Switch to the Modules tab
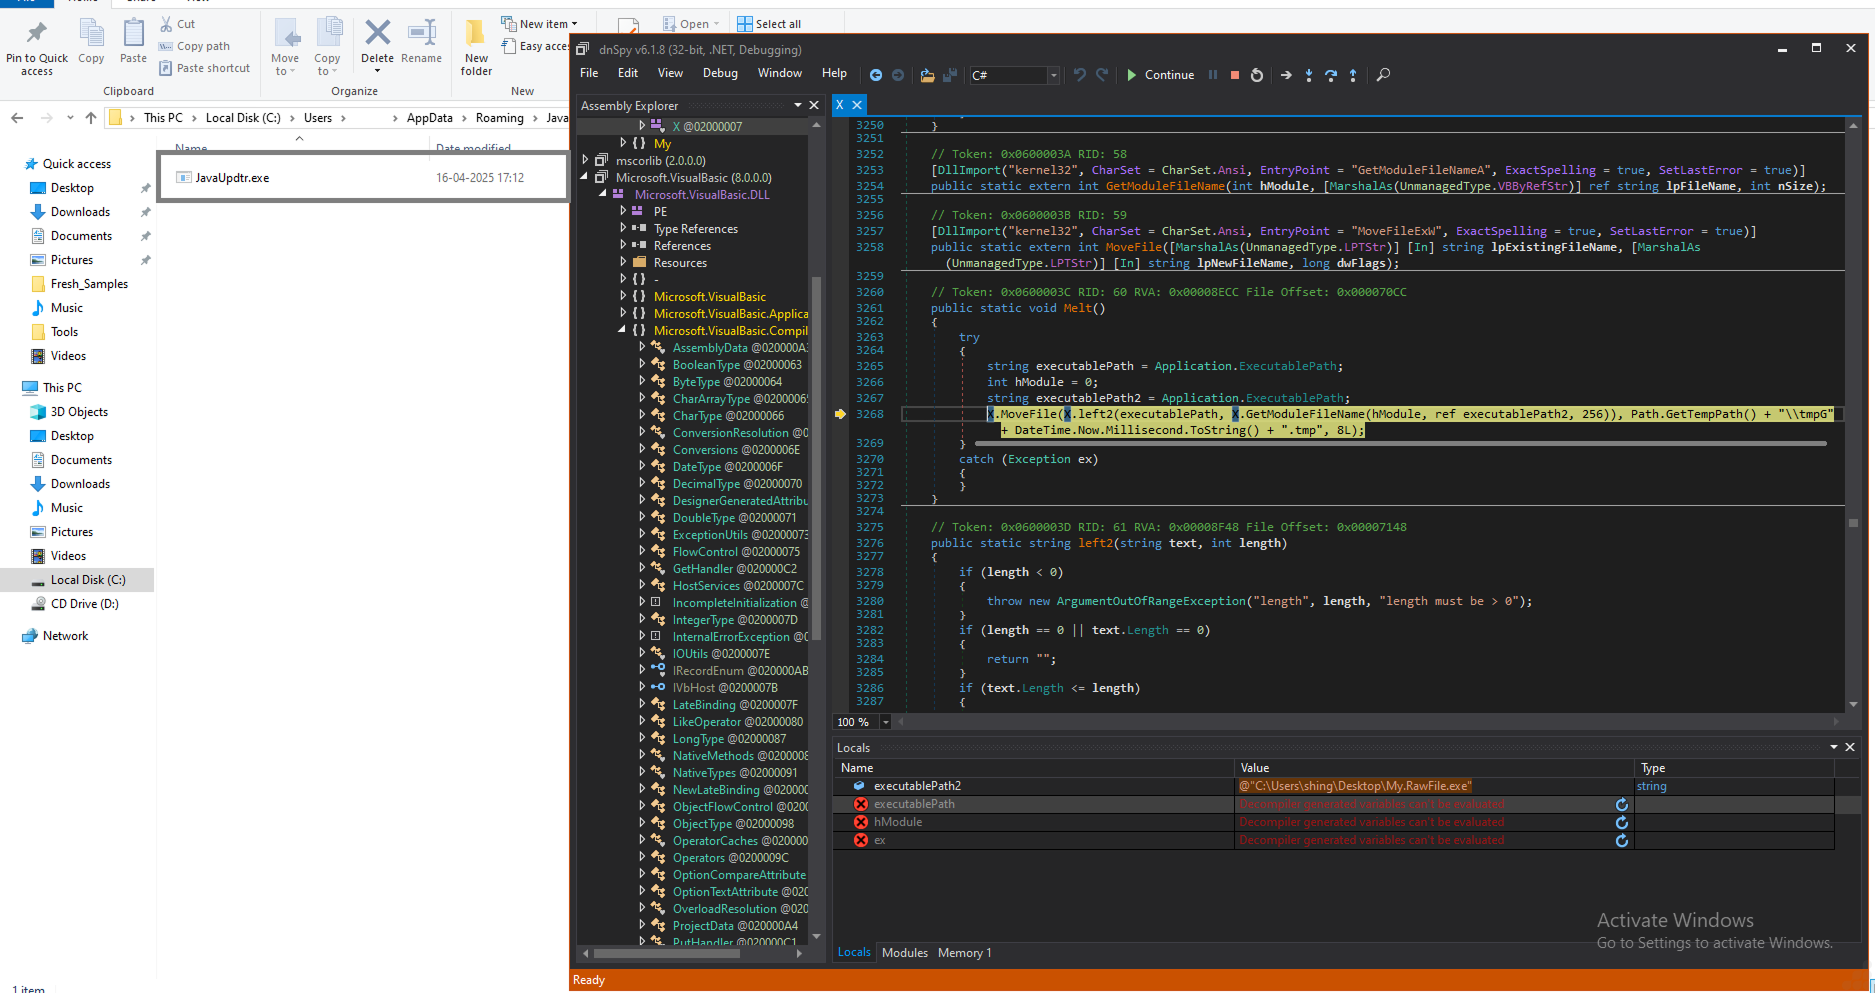 [904, 953]
